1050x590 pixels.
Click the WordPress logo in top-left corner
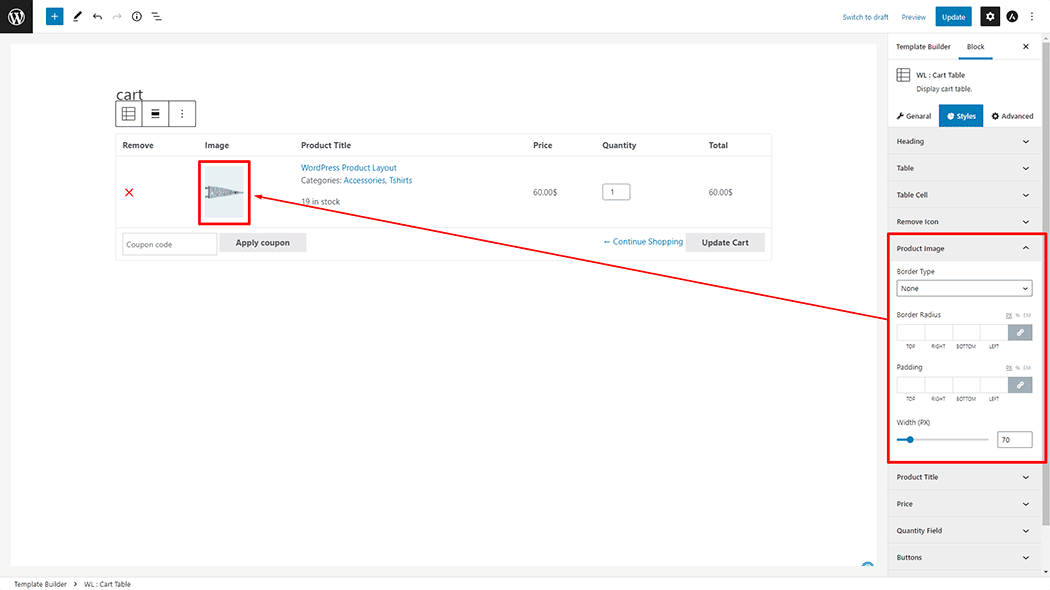click(16, 16)
